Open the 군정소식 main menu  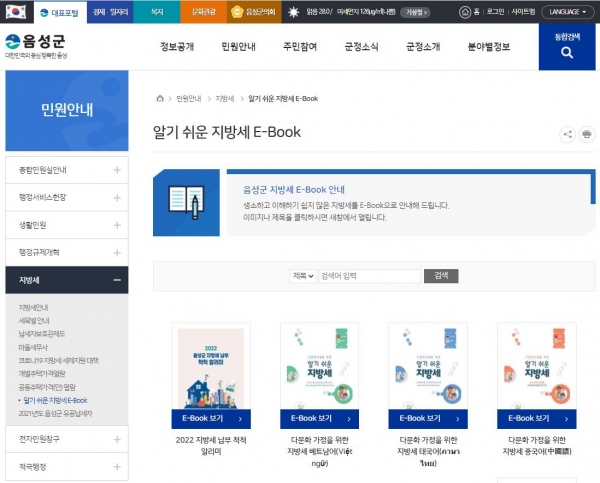(363, 47)
